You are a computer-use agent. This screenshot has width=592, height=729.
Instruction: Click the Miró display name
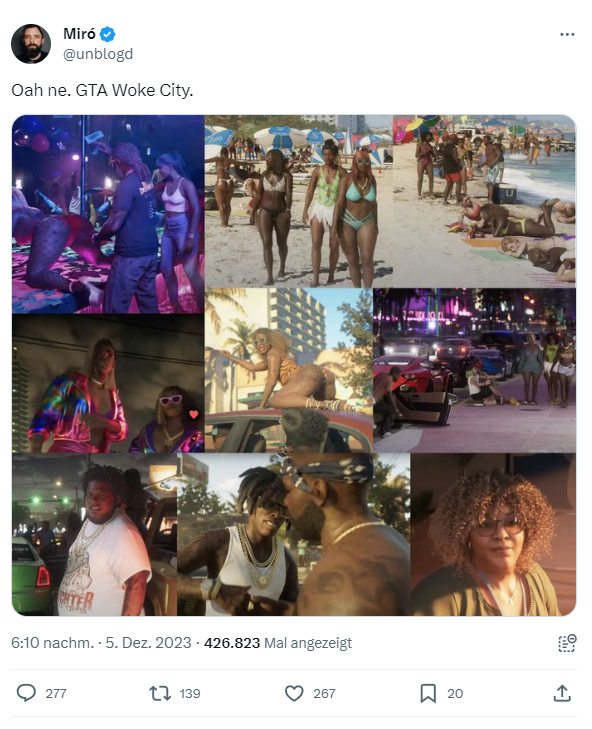(x=79, y=34)
